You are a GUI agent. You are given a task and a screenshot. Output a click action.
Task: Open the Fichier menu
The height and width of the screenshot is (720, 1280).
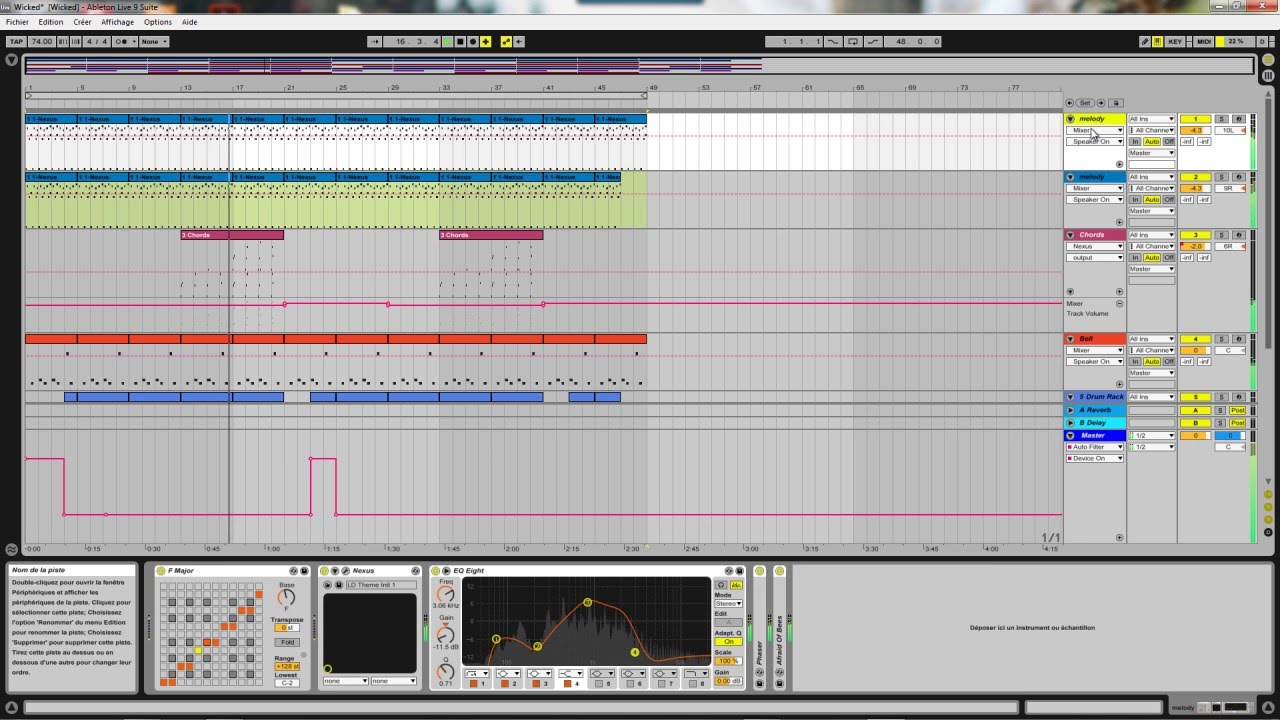click(x=17, y=22)
